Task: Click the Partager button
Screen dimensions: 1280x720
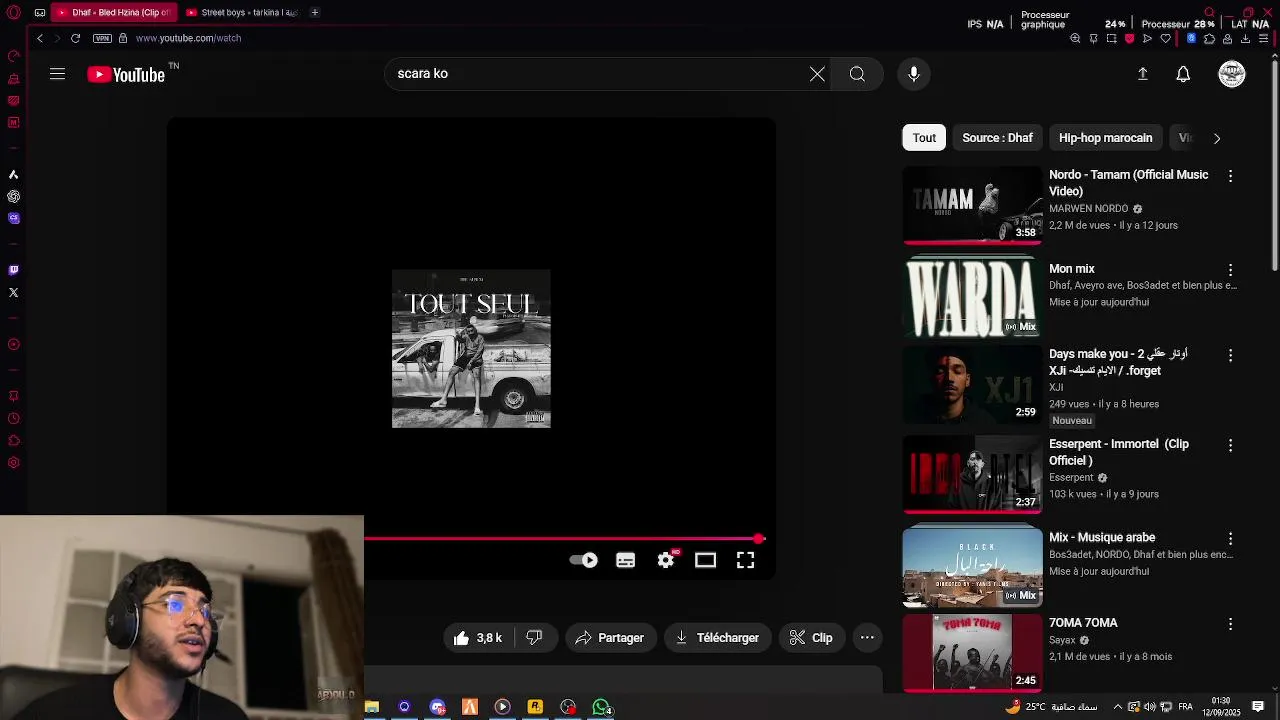Action: [610, 638]
